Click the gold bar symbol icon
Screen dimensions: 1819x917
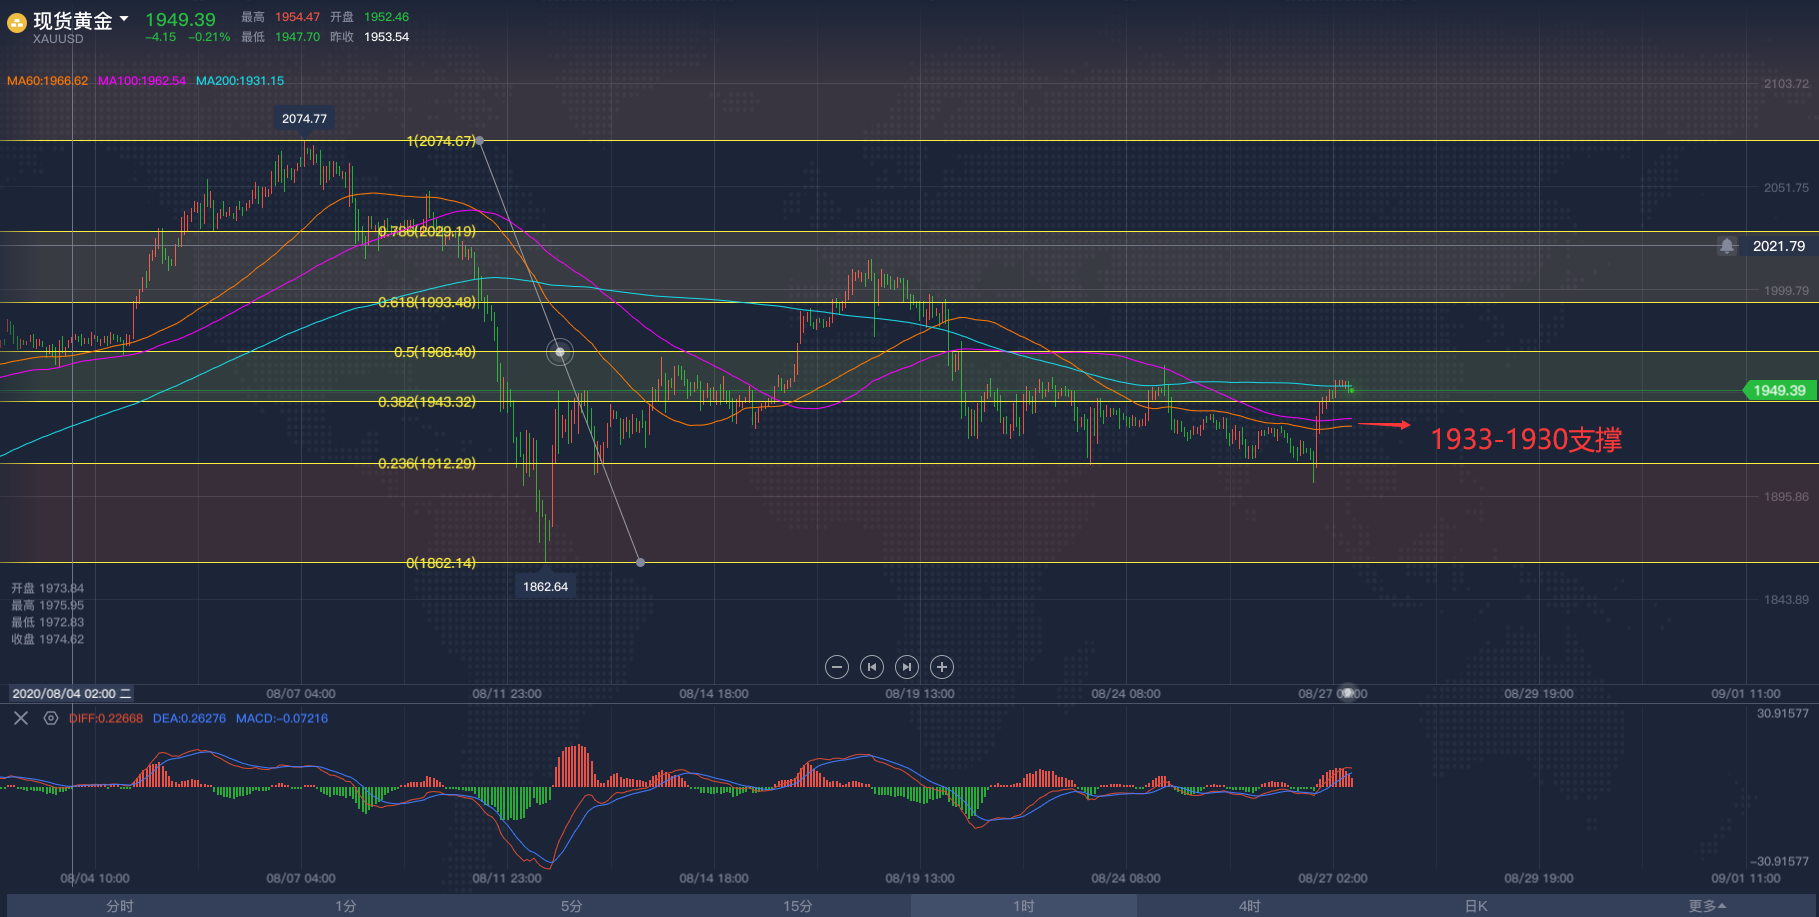(17, 23)
